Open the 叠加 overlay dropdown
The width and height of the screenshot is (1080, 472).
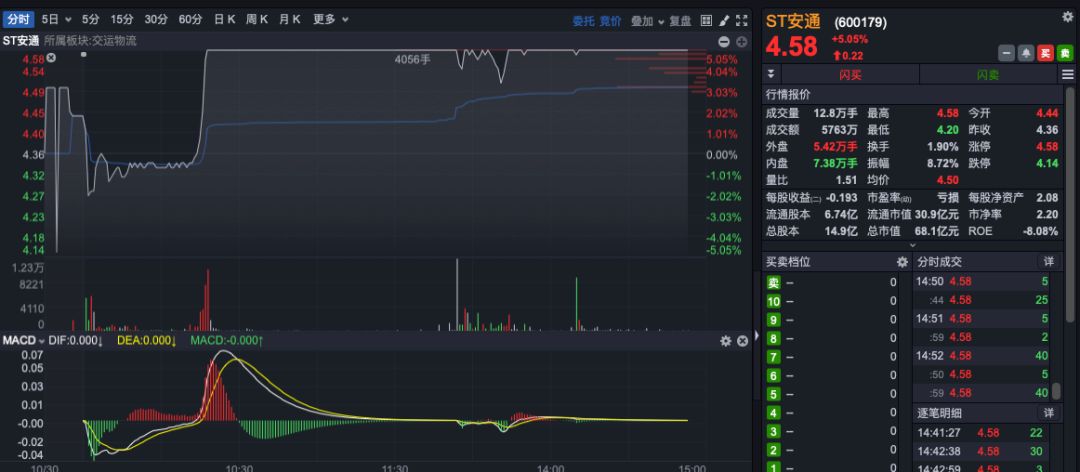click(647, 21)
